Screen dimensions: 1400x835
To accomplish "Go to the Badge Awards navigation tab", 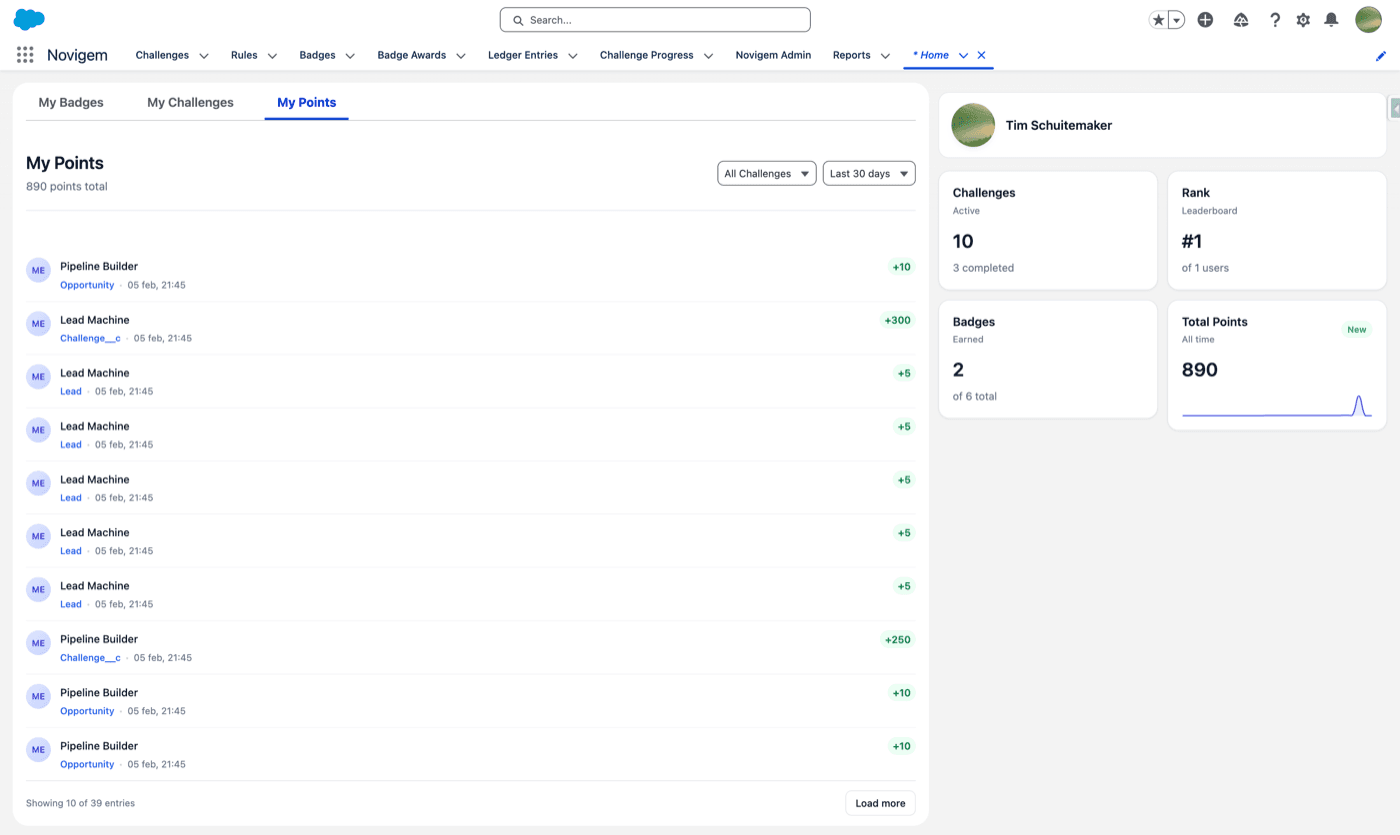I will click(x=412, y=55).
